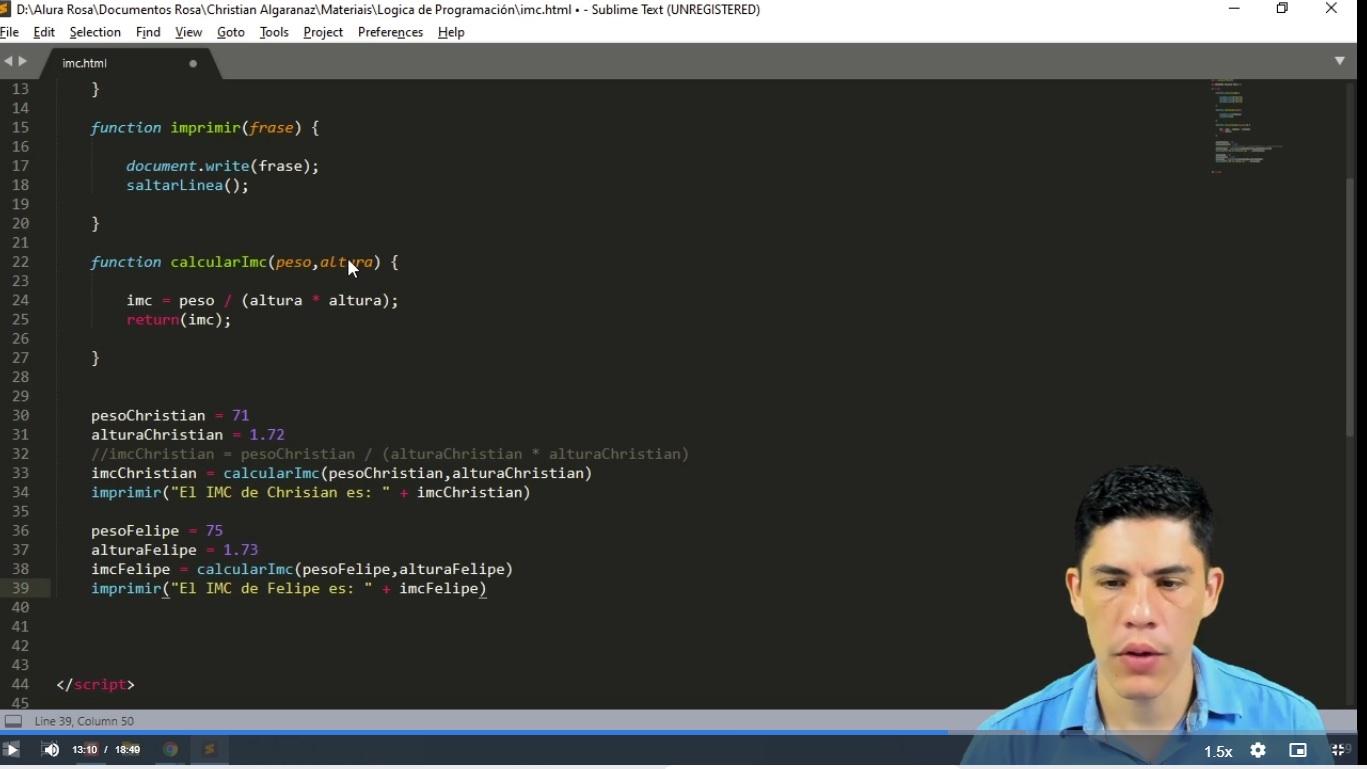Place cursor on 'function imprimir(frase)' line
The height and width of the screenshot is (769, 1367).
point(205,128)
